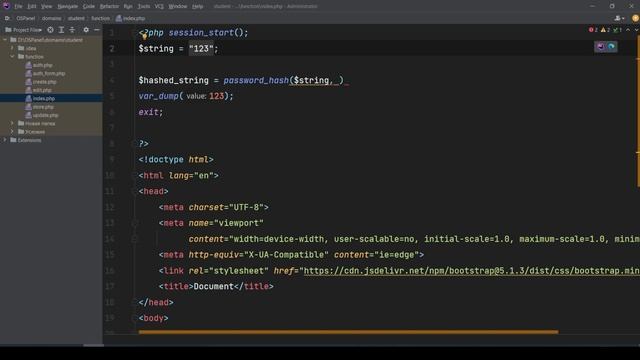Select auth.php in project tree

(42, 65)
